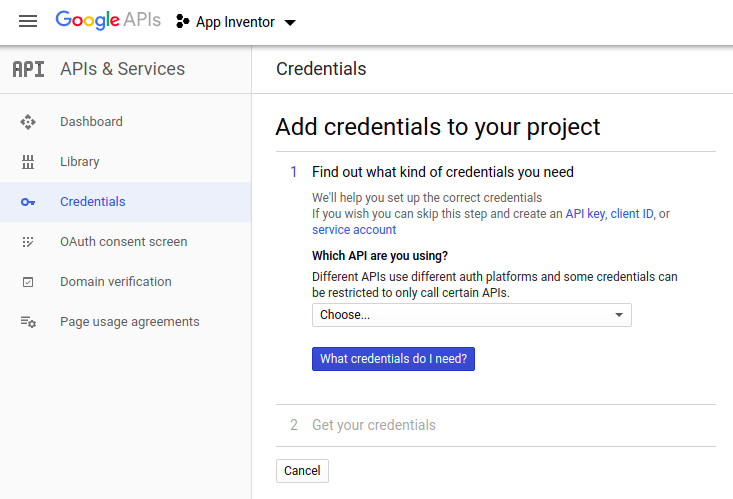The width and height of the screenshot is (733, 499).
Task: Follow the API key link
Action: click(585, 214)
